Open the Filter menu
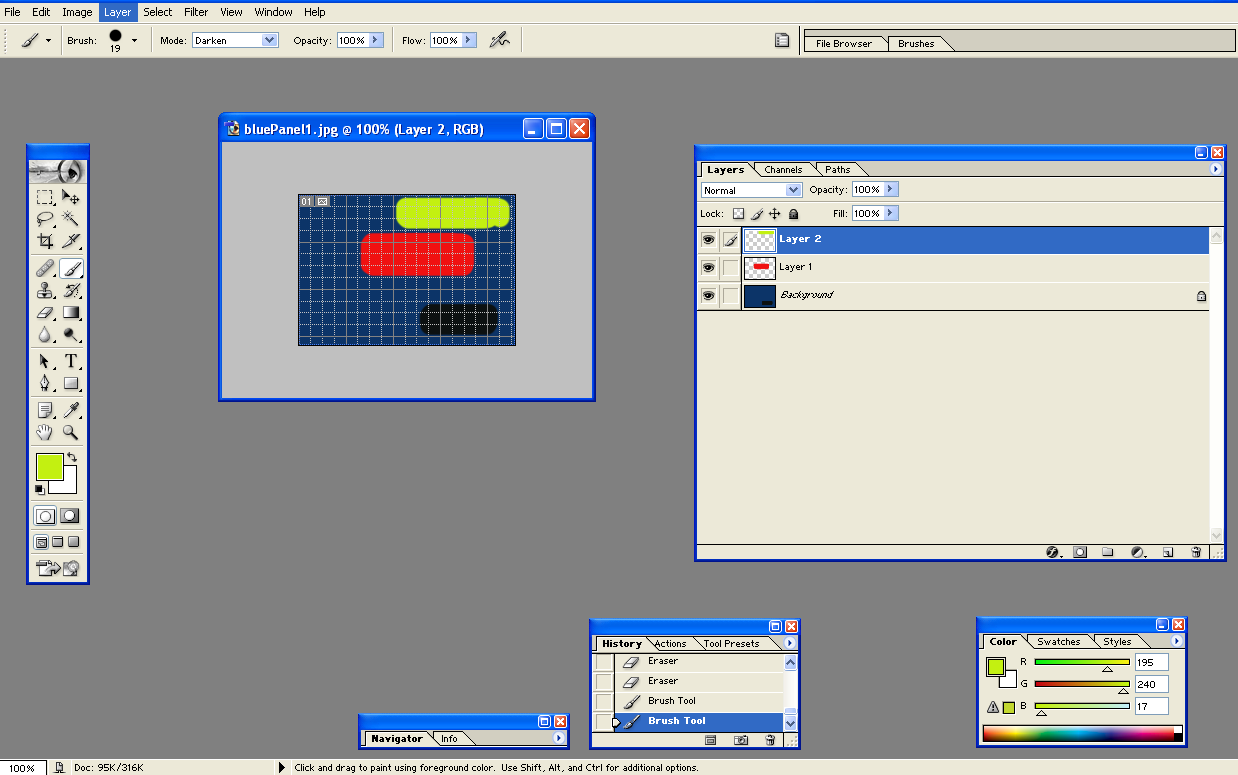Screen dimensions: 1238x775 (x=196, y=12)
